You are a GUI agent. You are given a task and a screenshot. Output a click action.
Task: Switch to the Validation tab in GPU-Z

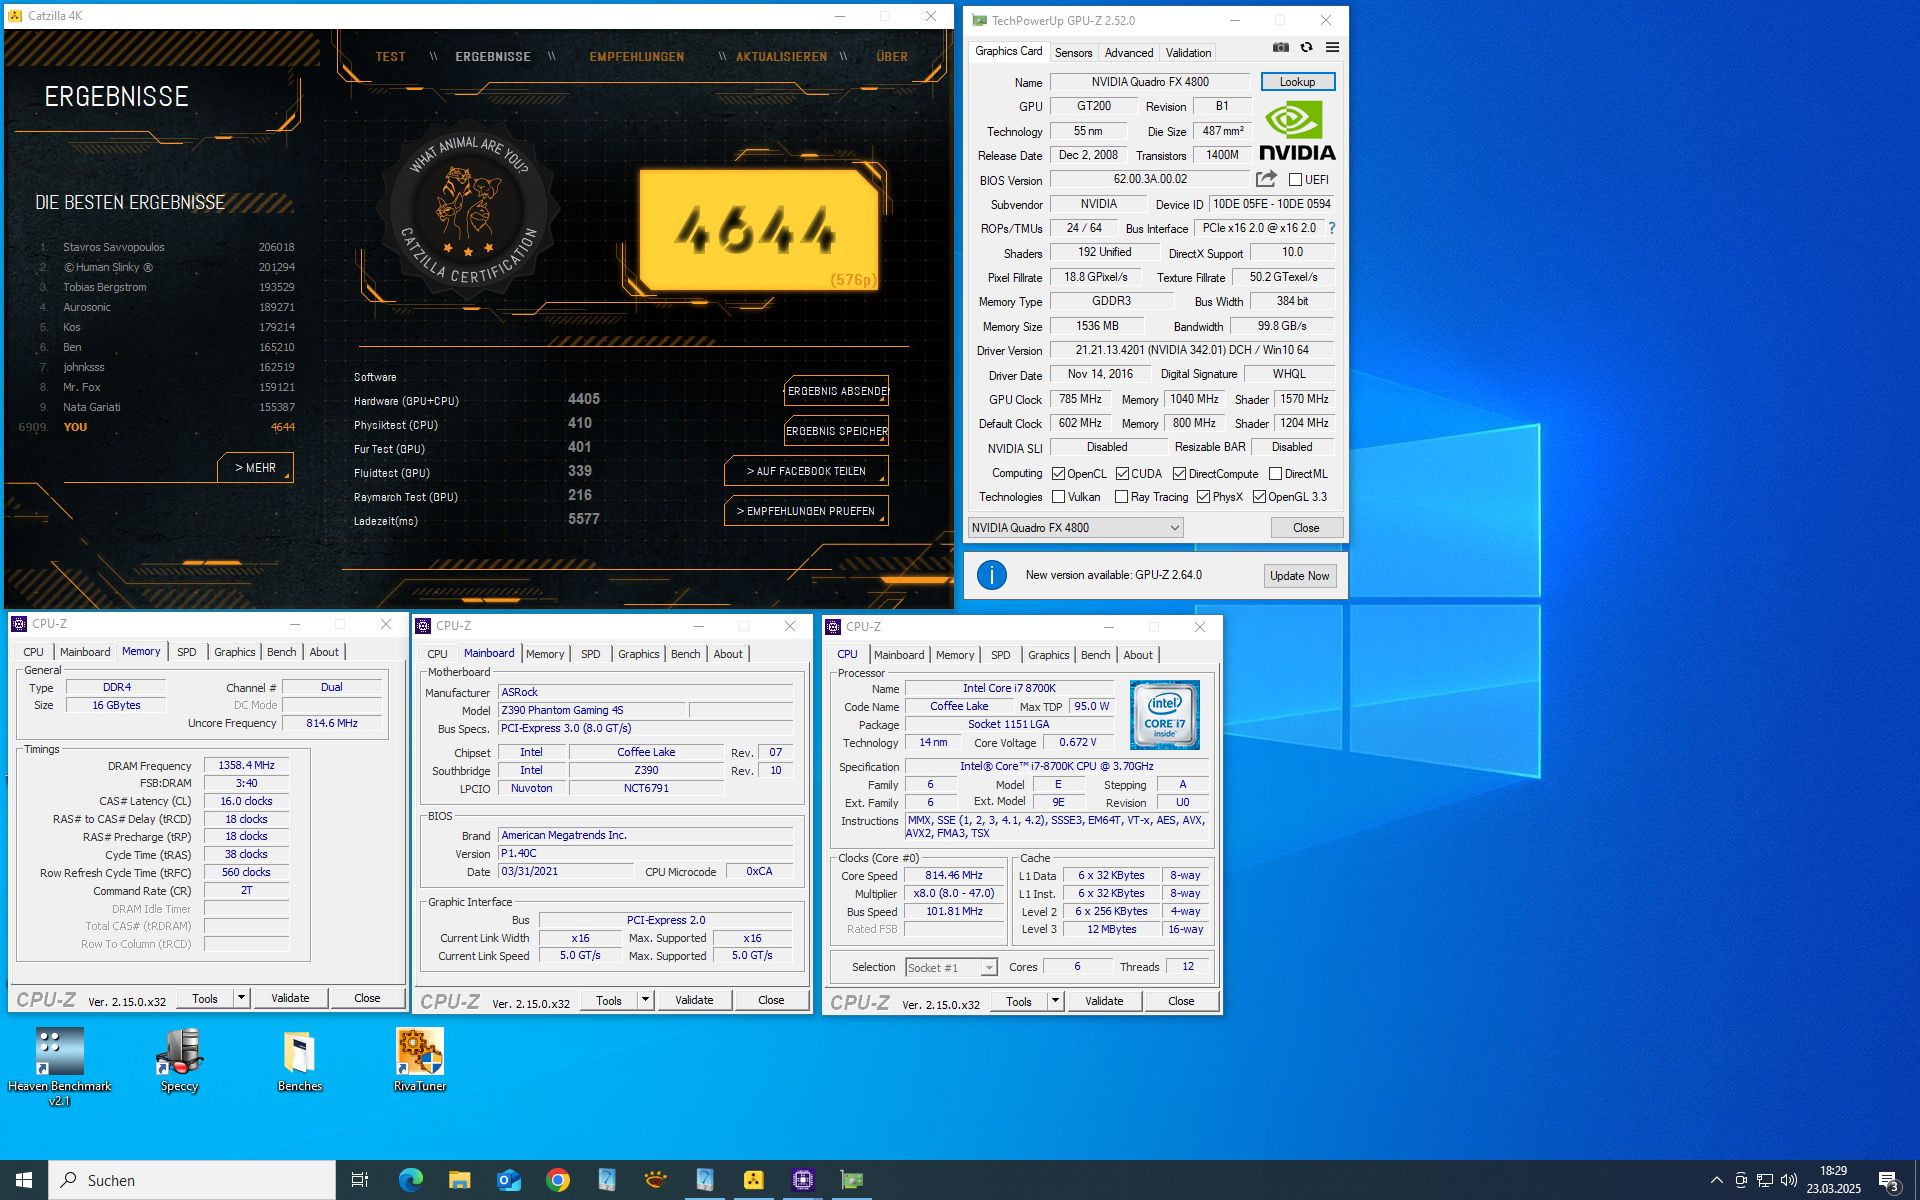(1188, 52)
